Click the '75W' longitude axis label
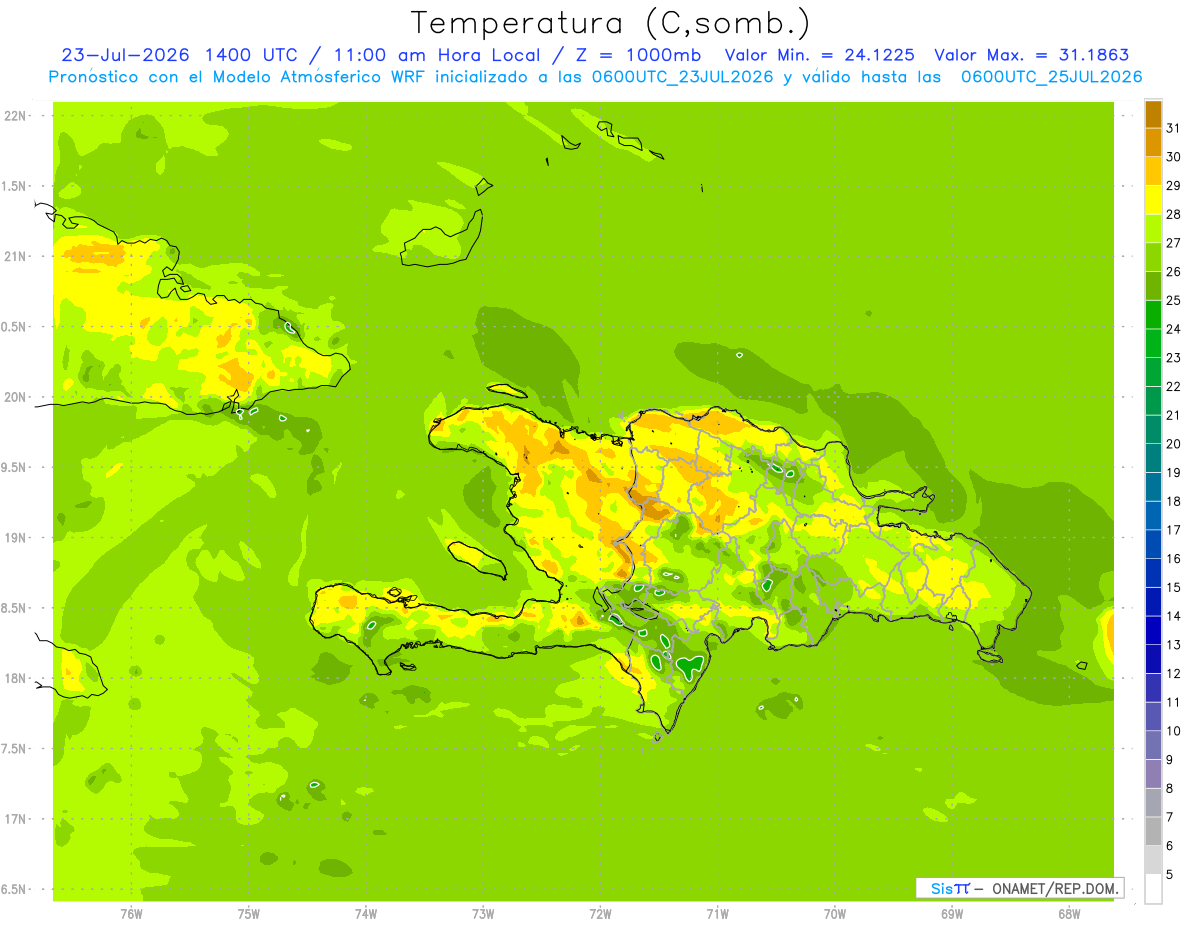The height and width of the screenshot is (927, 1200). tap(249, 913)
